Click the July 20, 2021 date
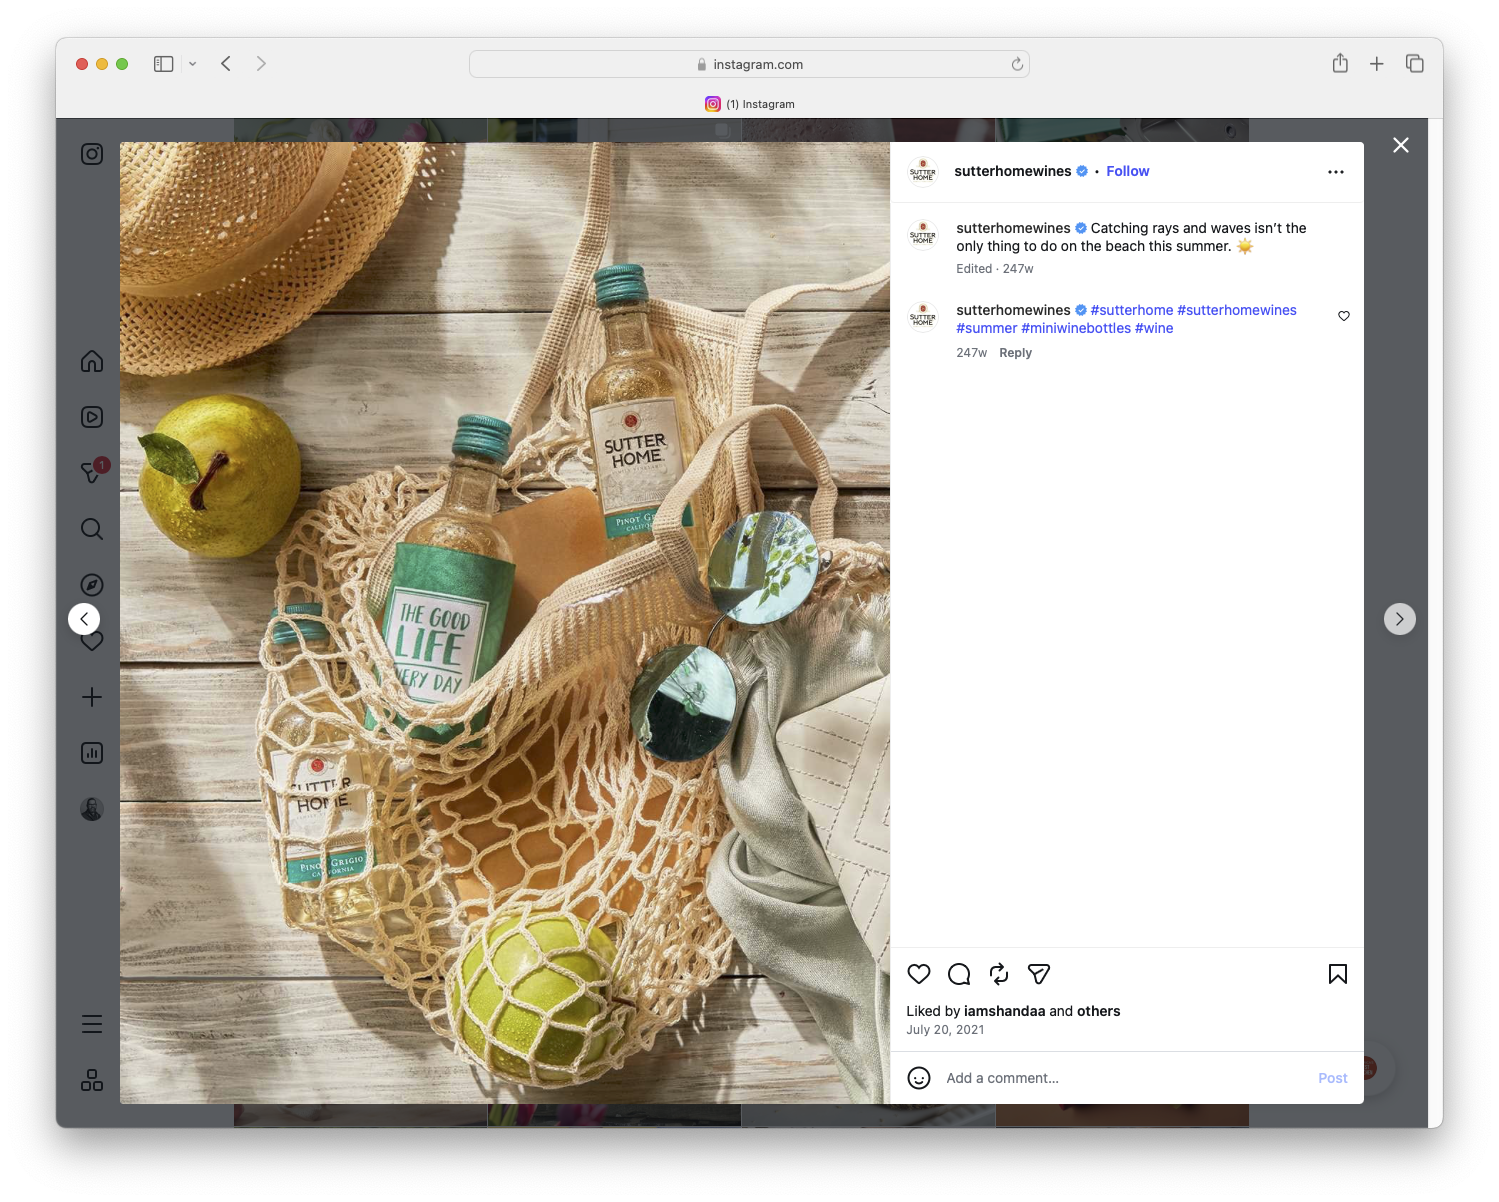 [945, 1030]
